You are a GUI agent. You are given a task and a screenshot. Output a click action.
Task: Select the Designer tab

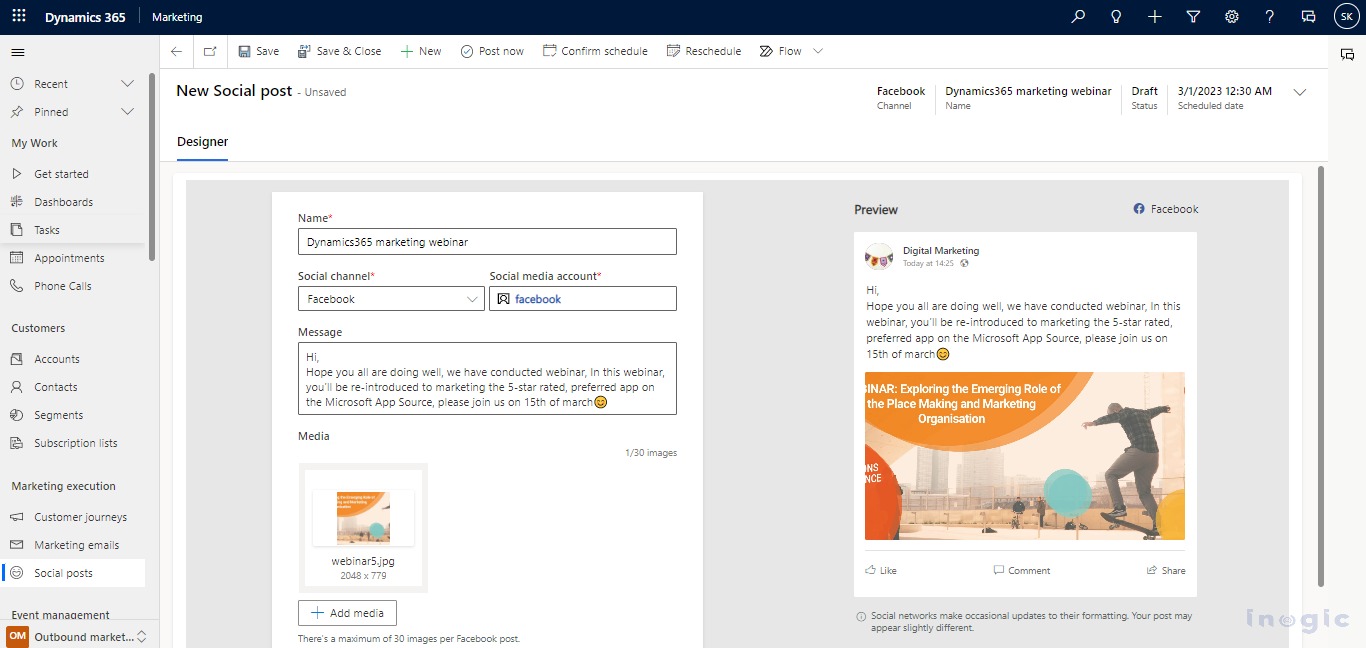(203, 142)
